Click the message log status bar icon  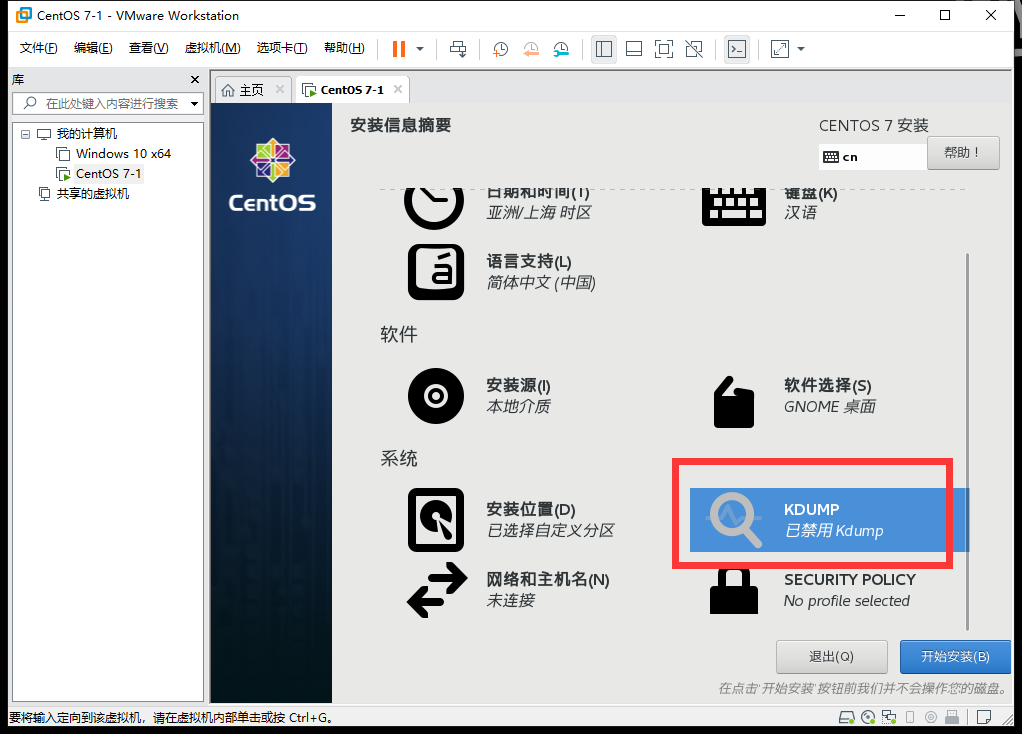984,717
